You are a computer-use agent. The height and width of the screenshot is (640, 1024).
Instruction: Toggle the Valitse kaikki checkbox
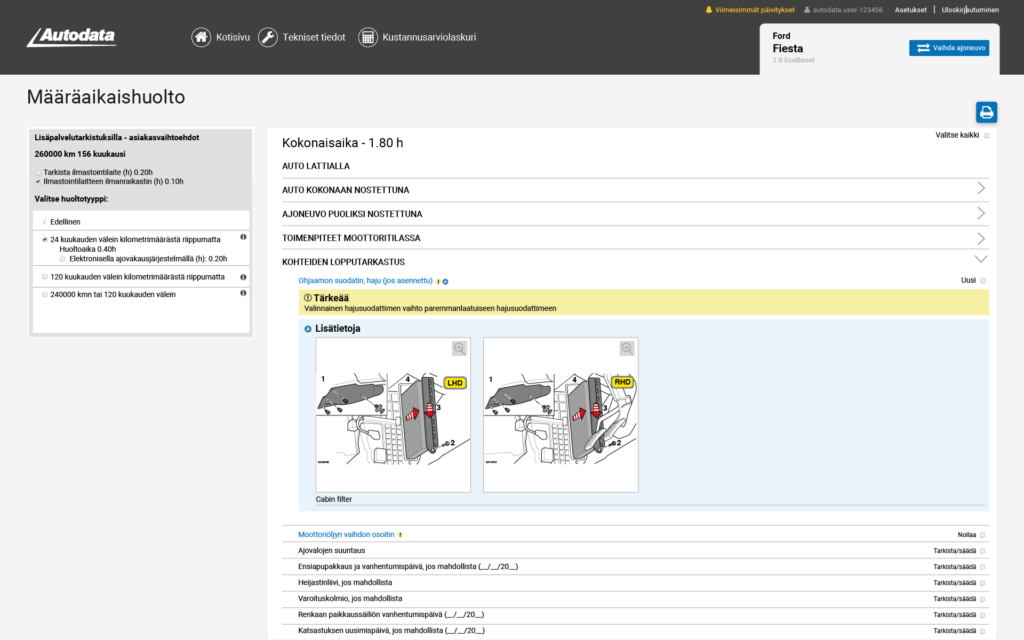(x=986, y=135)
